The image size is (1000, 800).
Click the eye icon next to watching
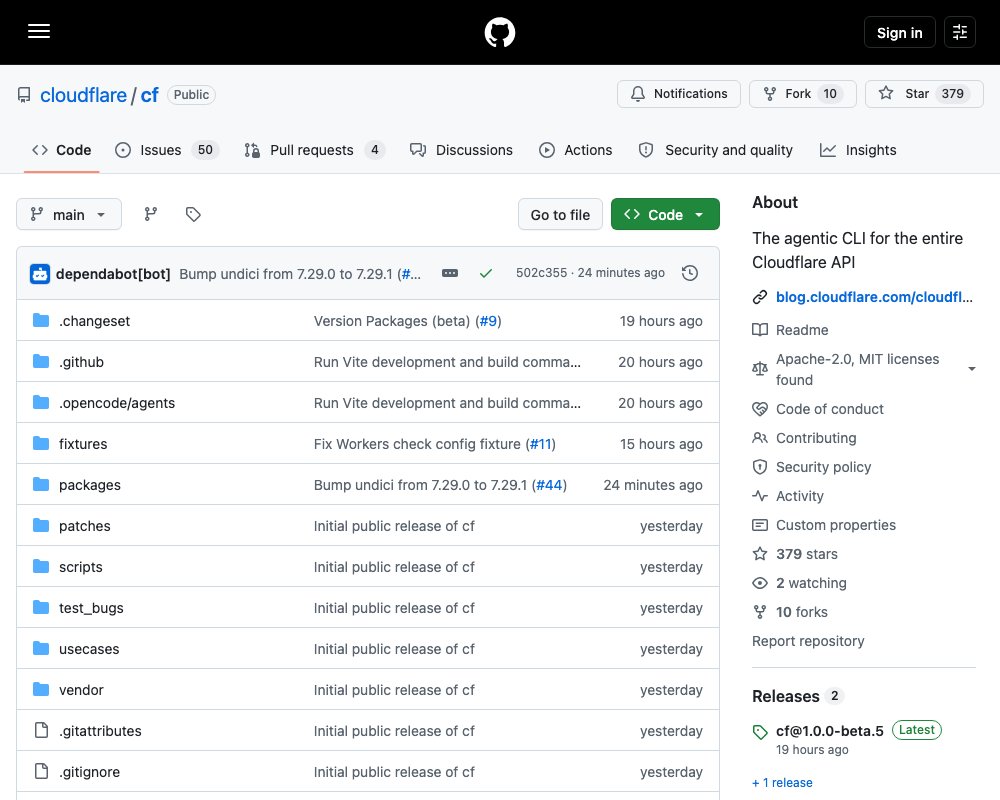[x=760, y=583]
